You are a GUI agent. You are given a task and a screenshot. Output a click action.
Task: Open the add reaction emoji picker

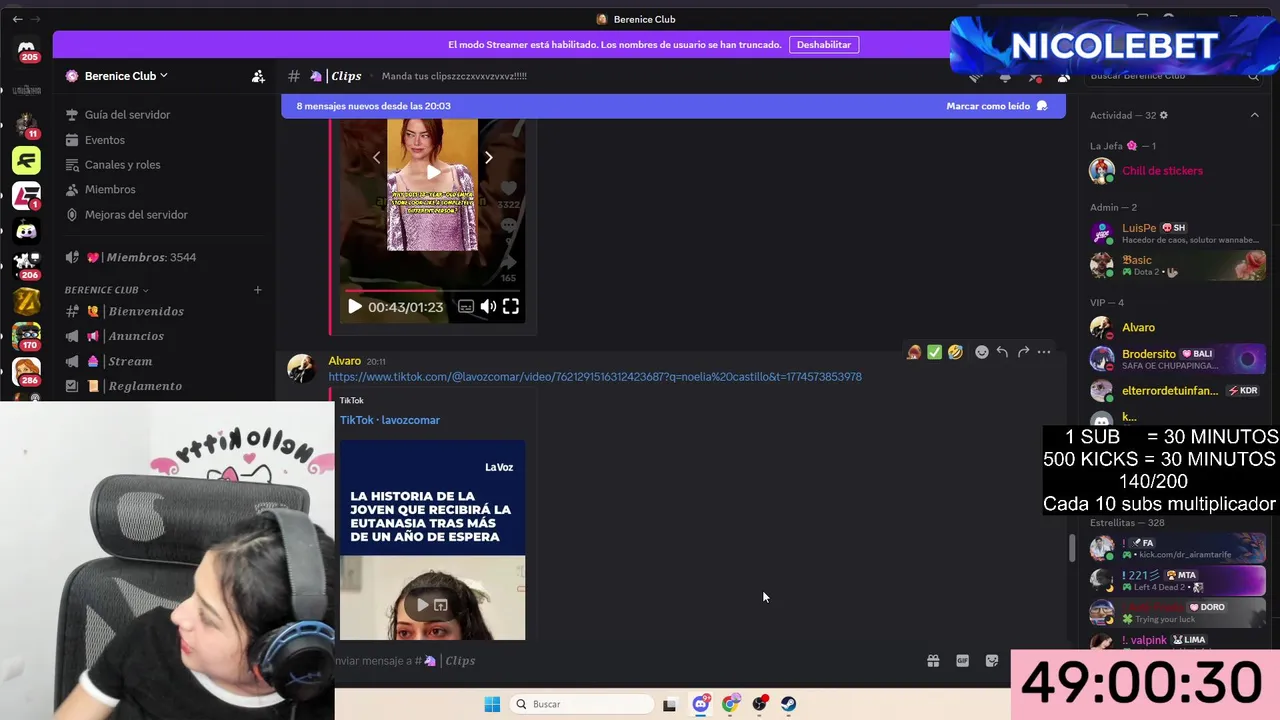pyautogui.click(x=982, y=352)
